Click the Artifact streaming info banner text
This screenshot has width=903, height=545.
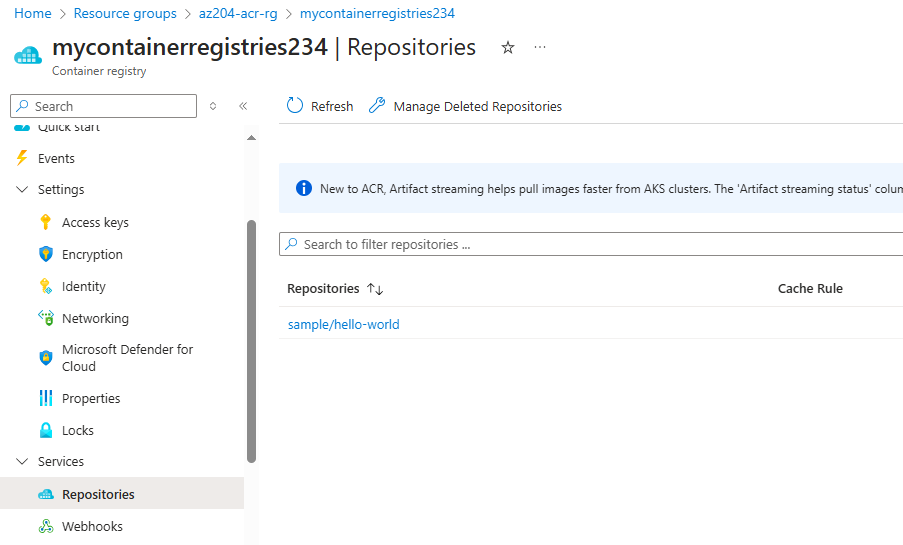point(612,188)
